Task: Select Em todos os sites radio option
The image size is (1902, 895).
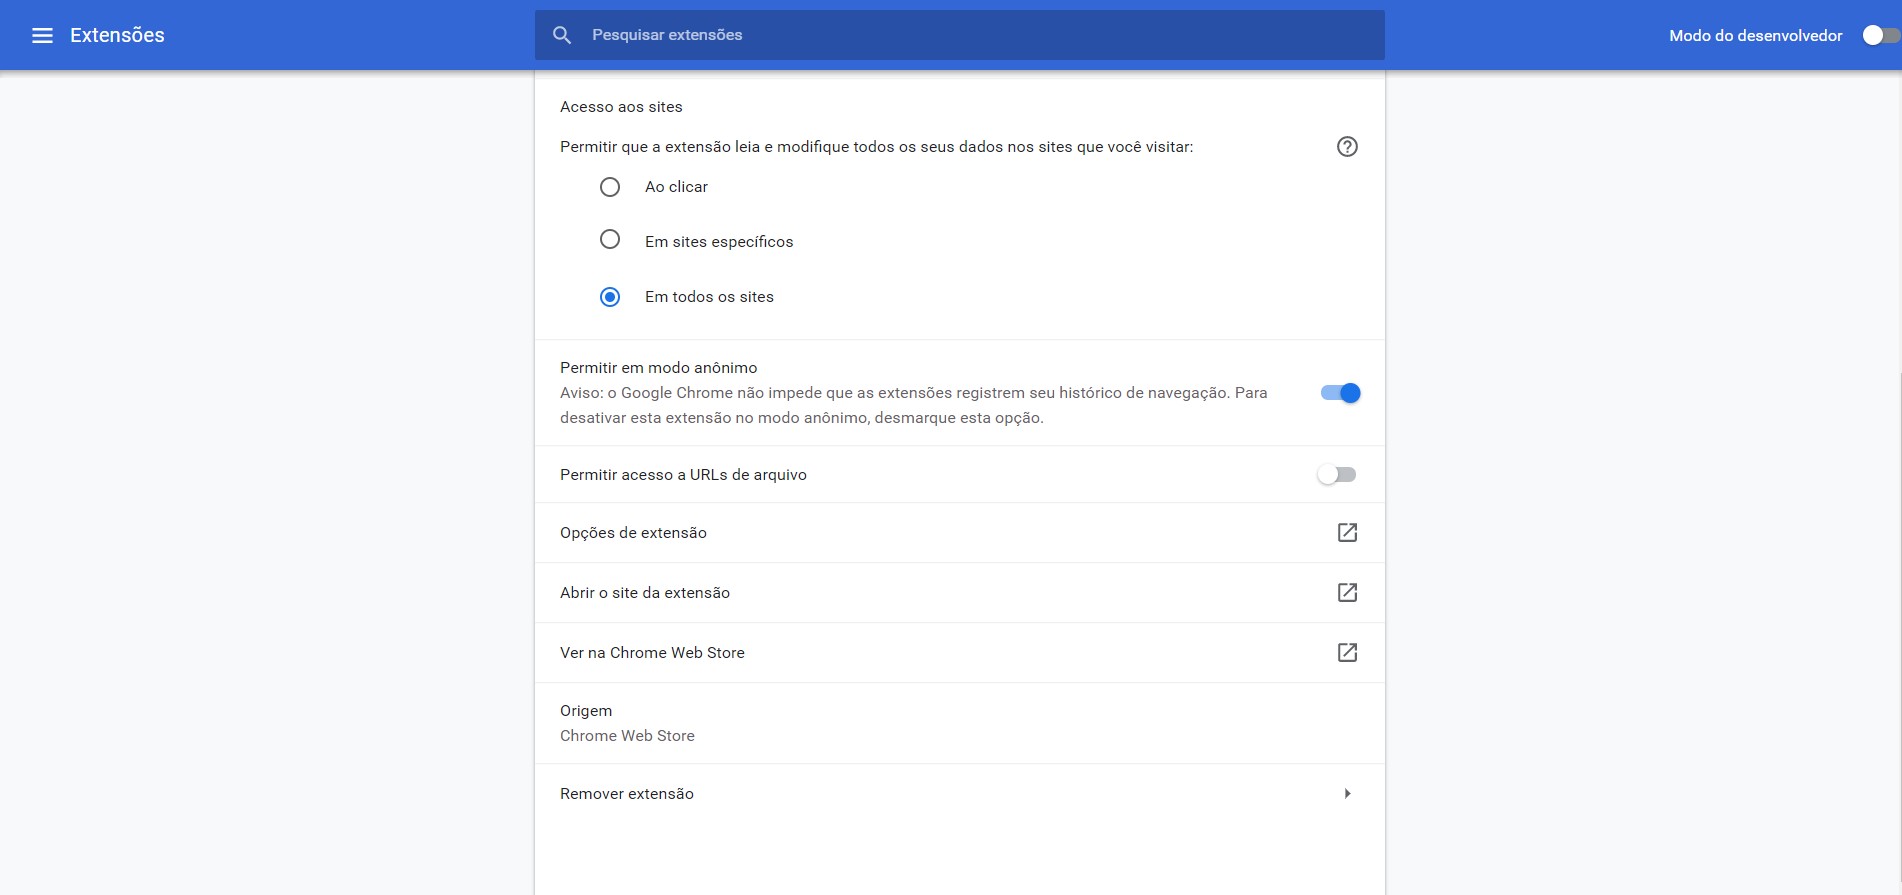Action: pyautogui.click(x=610, y=297)
